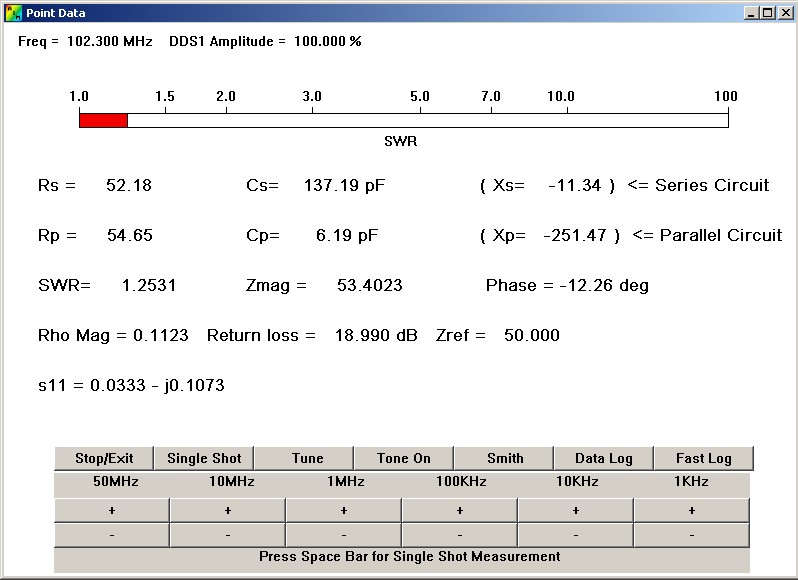The width and height of the screenshot is (798, 580).
Task: Increase frequency by 10MHz with plus
Action: coord(227,510)
